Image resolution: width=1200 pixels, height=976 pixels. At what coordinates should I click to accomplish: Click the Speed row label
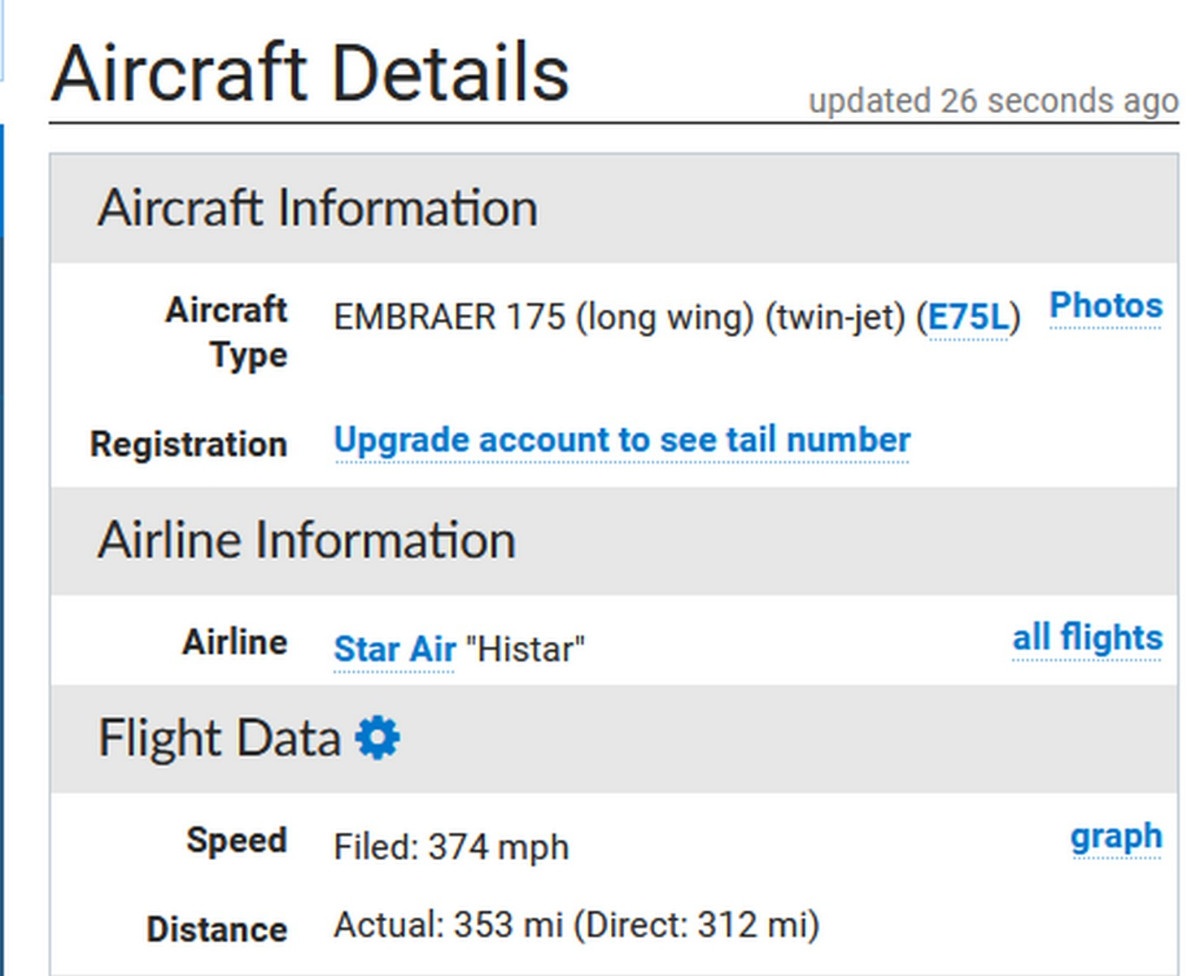coord(237,840)
